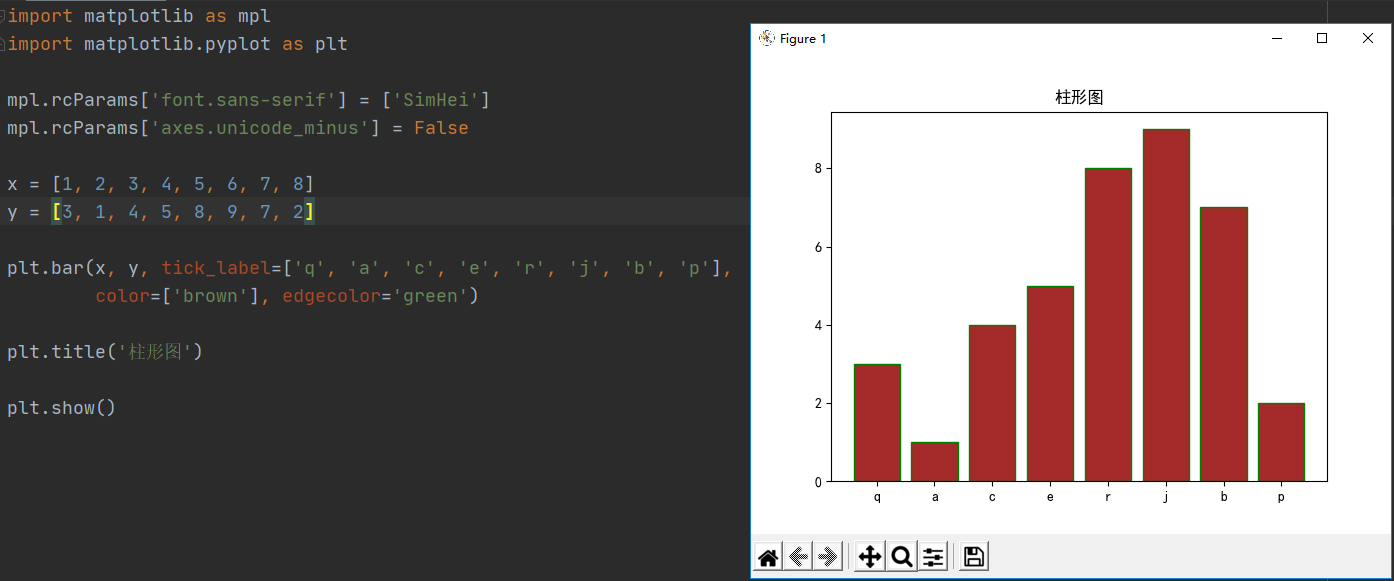The image size is (1394, 581).
Task: Place cursor in the y list line
Action: (x=161, y=212)
